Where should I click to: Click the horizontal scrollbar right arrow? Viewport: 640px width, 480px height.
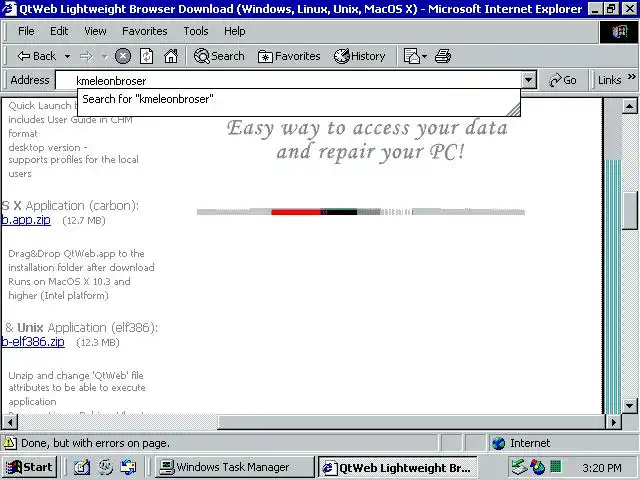pyautogui.click(x=613, y=422)
